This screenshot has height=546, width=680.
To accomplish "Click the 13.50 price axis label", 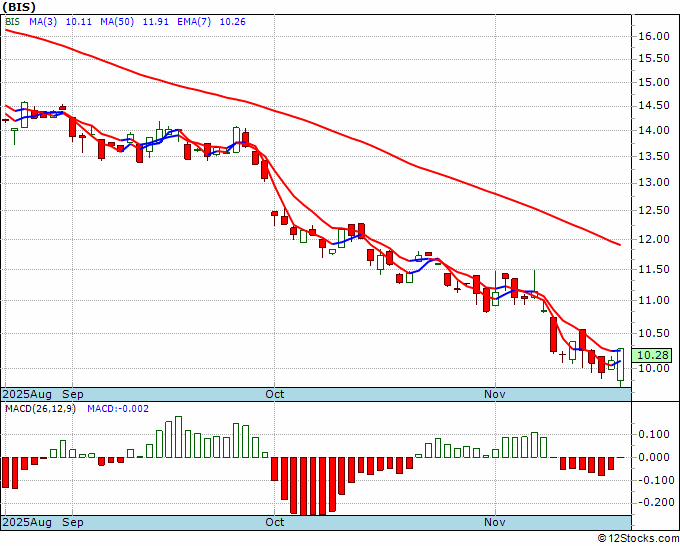I will tap(654, 156).
